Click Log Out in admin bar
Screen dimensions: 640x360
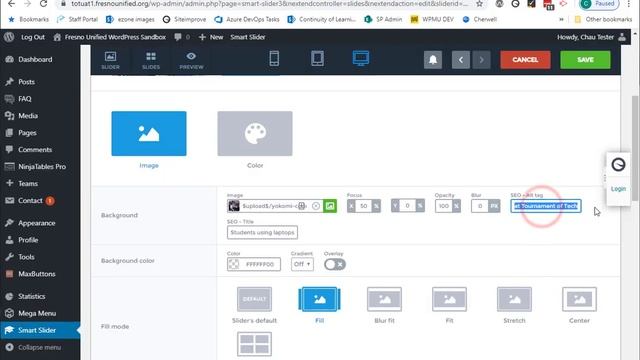[33, 37]
